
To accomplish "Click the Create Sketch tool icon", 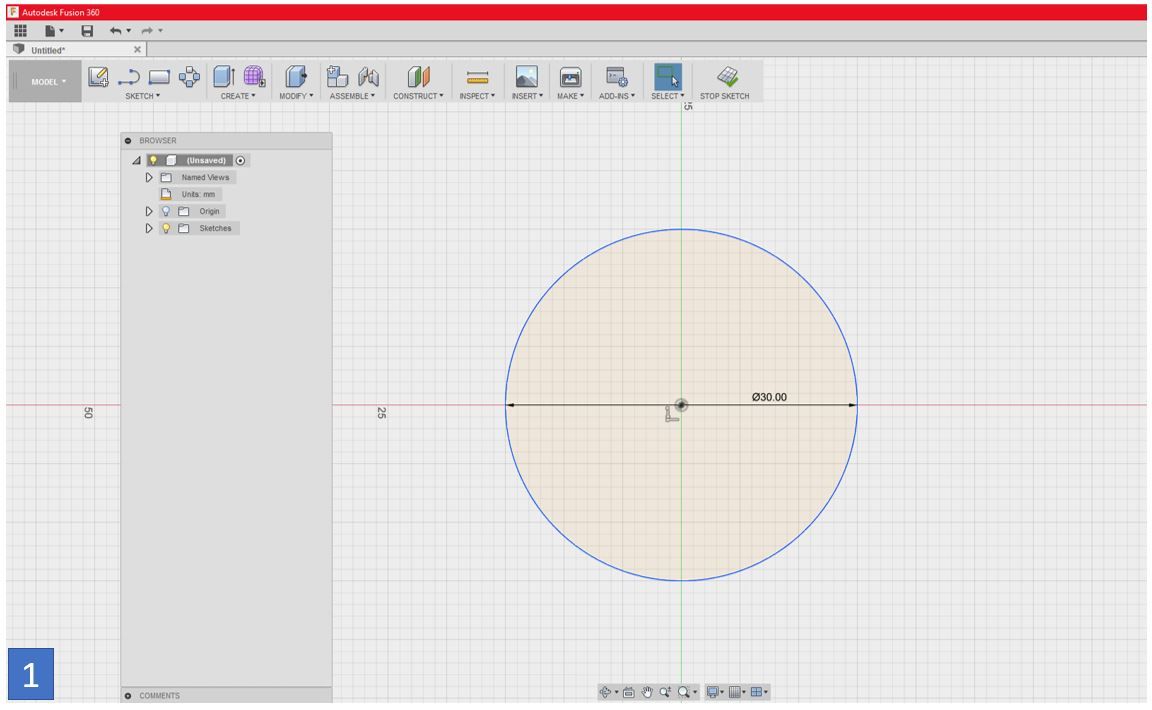I will (98, 76).
